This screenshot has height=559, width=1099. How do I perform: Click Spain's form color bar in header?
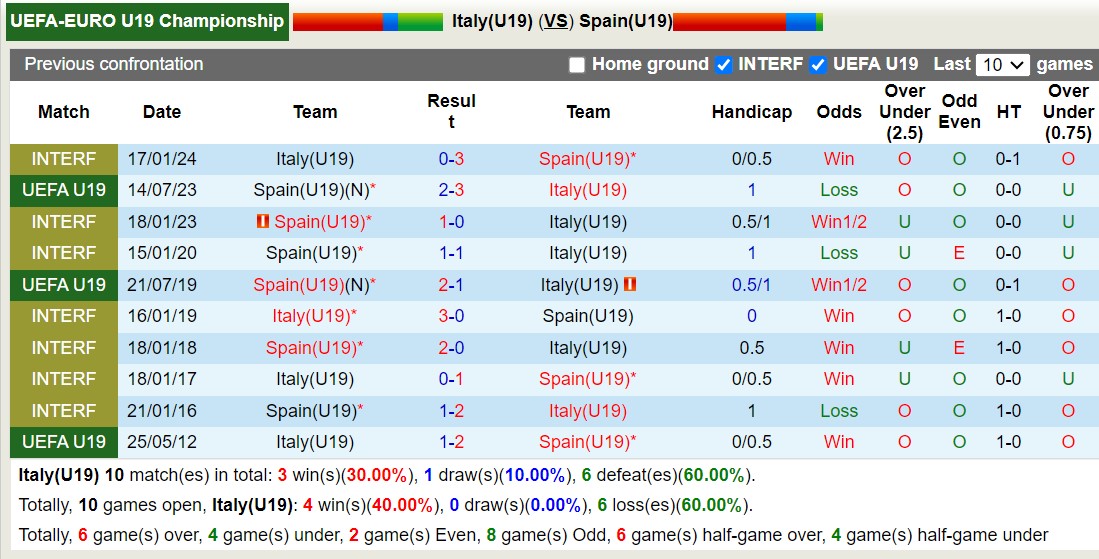pyautogui.click(x=748, y=22)
